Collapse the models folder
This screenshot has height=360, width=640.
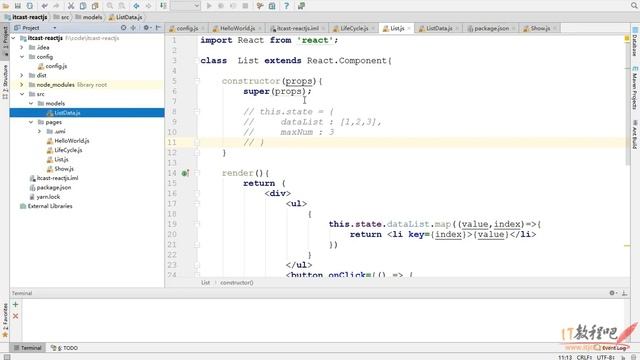click(31, 103)
